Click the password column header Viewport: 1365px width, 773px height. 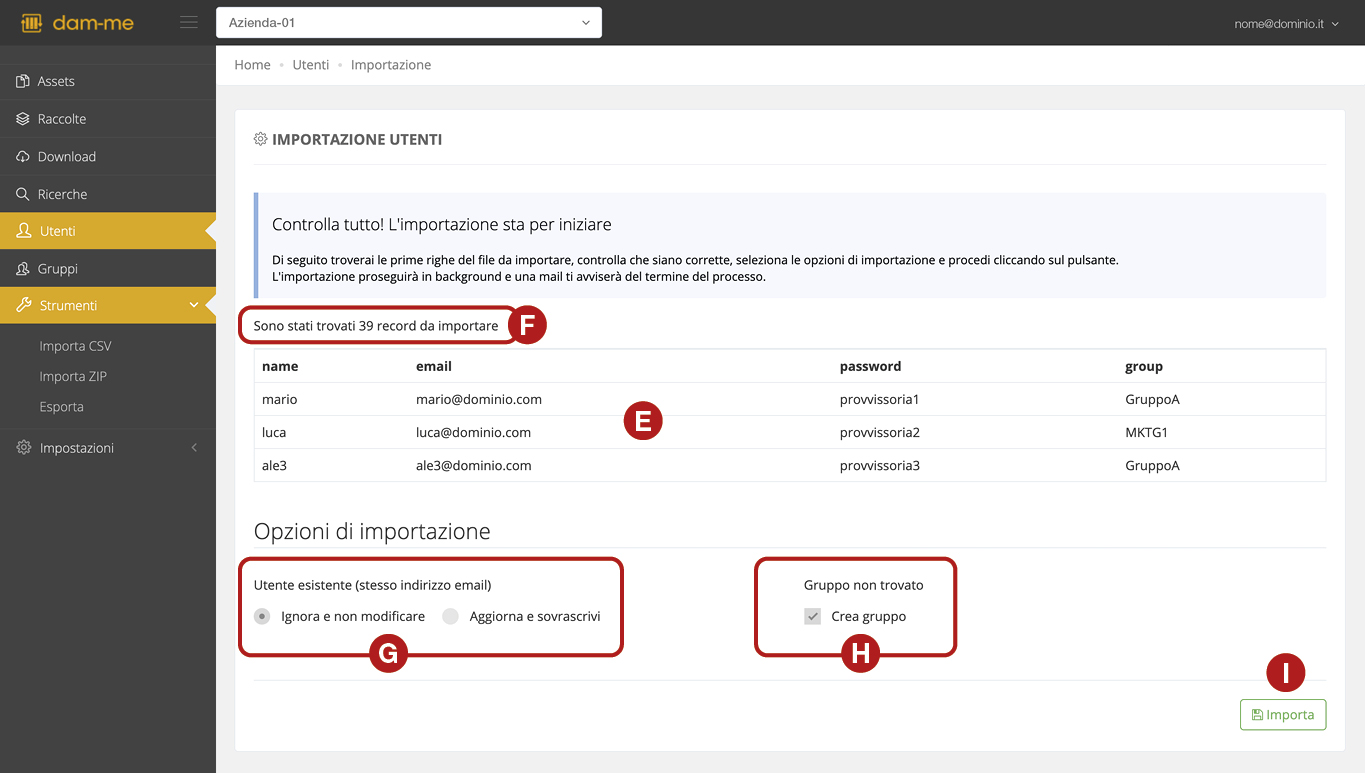click(871, 366)
